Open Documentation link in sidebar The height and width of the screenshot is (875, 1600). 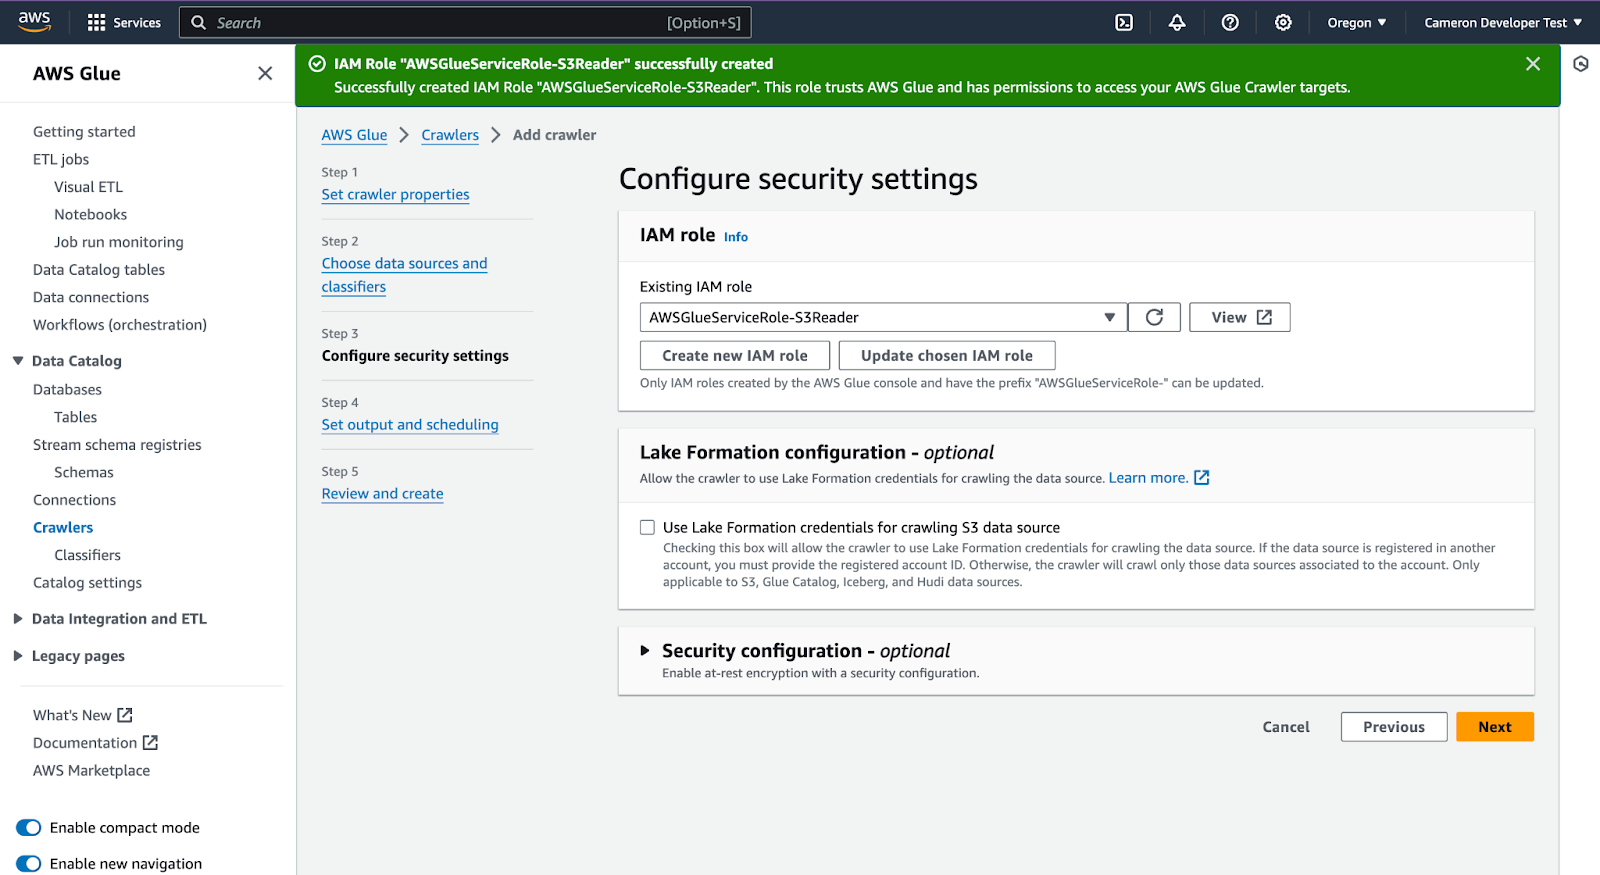click(85, 742)
